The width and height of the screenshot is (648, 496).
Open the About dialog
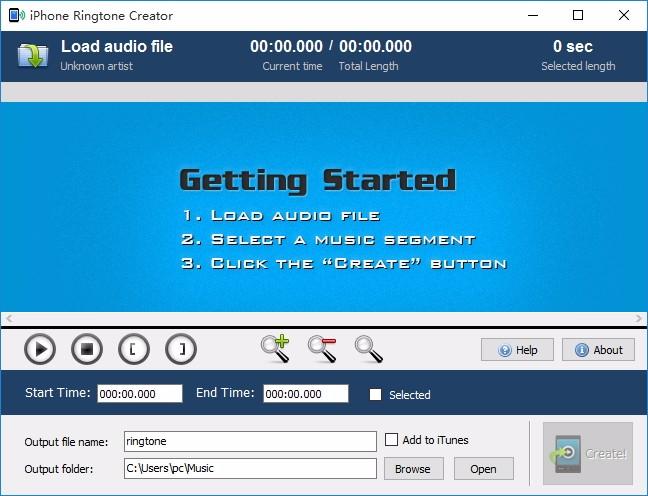[598, 350]
